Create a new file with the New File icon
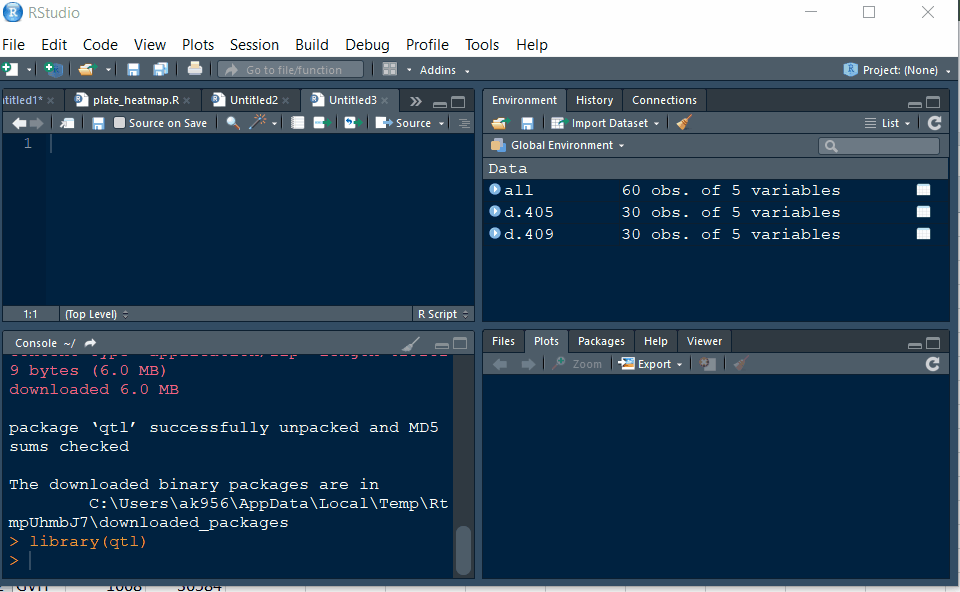Viewport: 960px width, 592px height. pos(10,69)
